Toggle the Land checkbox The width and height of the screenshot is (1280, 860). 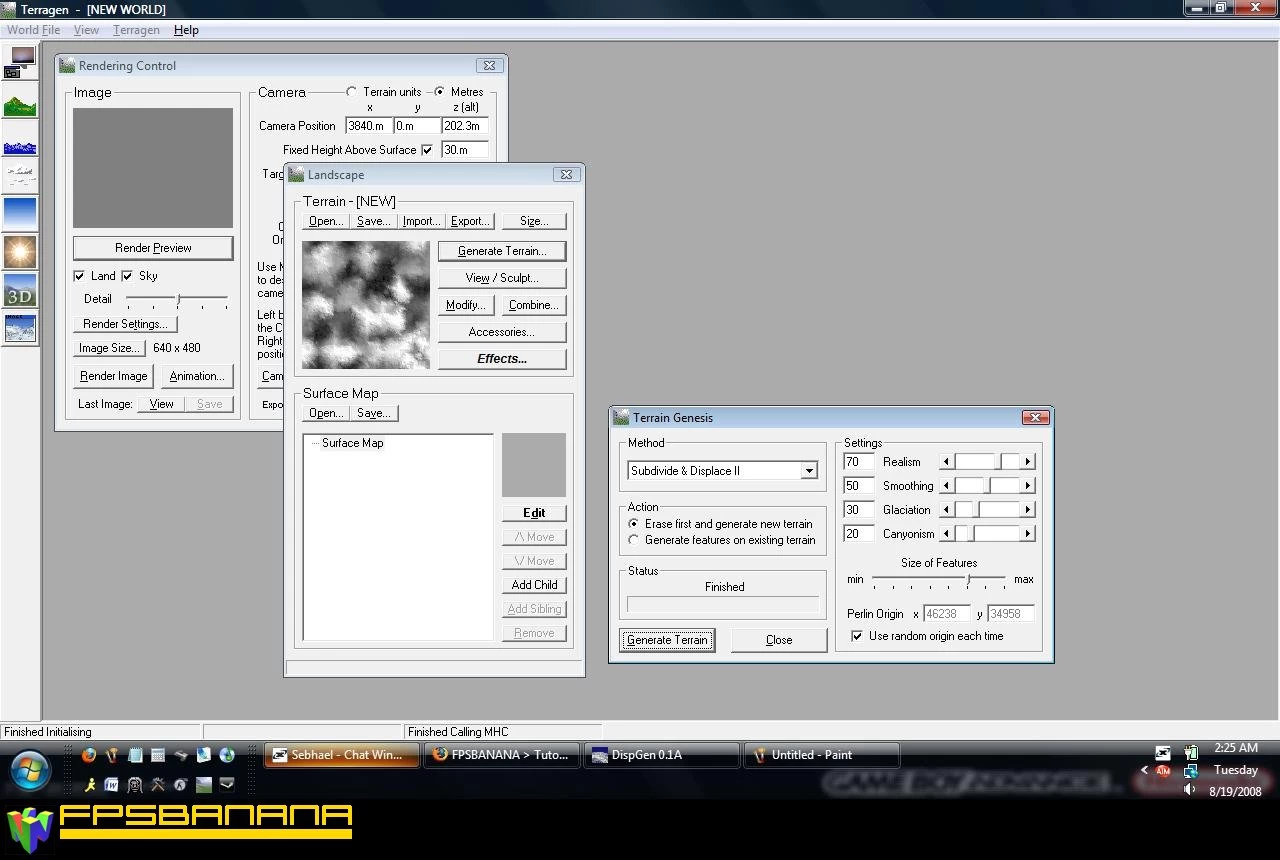coord(80,276)
